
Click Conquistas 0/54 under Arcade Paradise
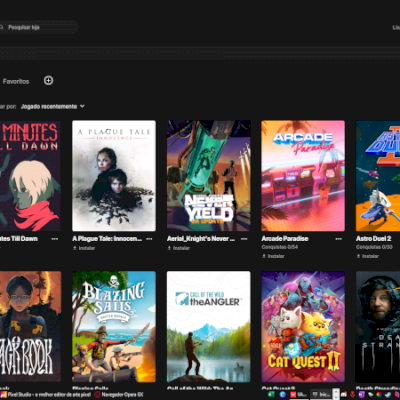(280, 247)
